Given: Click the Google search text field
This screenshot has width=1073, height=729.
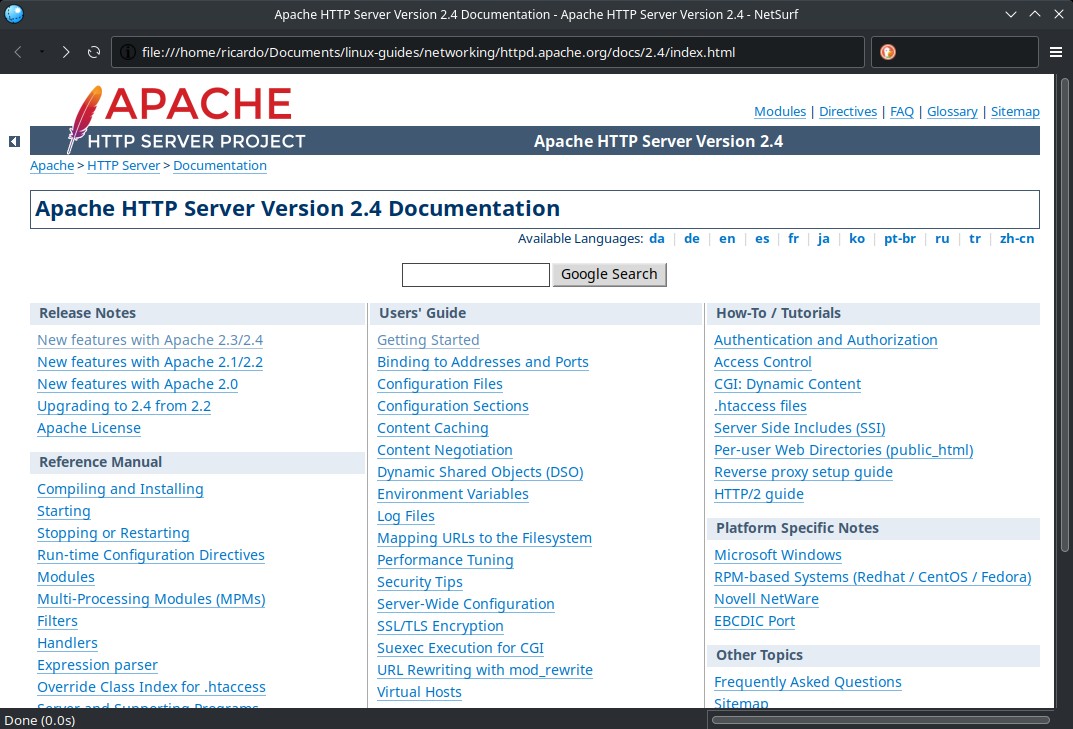Looking at the screenshot, I should 476,274.
